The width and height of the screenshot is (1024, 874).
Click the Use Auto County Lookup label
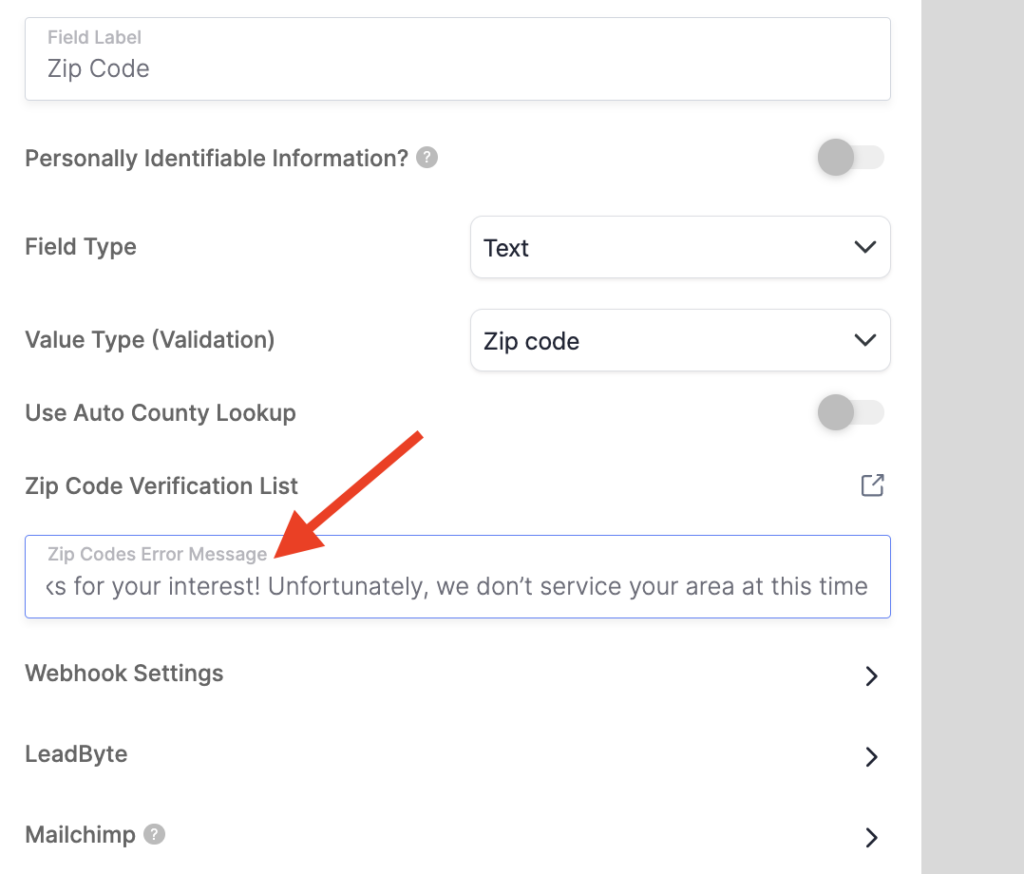tap(160, 412)
